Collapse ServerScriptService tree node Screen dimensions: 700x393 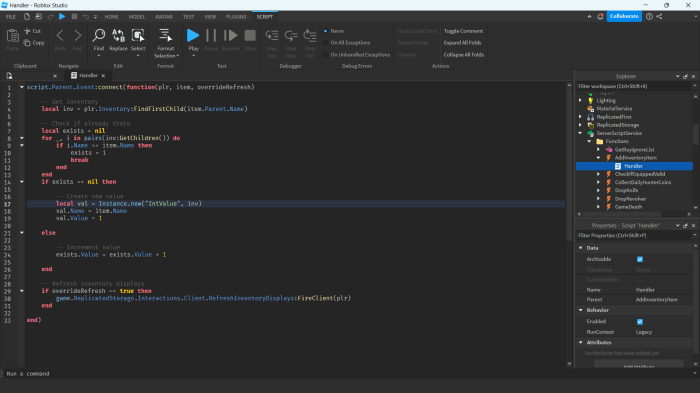(x=580, y=133)
